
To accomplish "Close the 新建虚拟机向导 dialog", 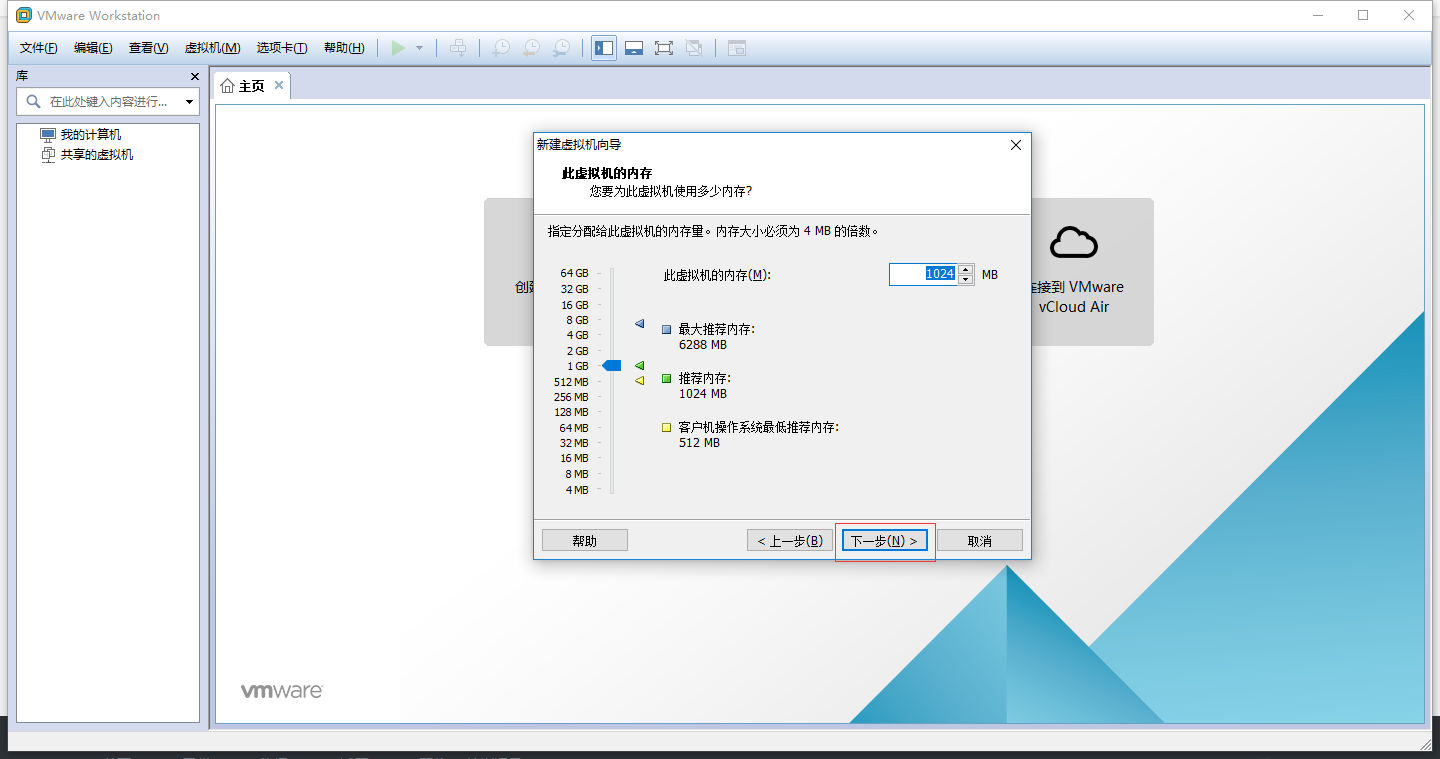I will click(1016, 145).
